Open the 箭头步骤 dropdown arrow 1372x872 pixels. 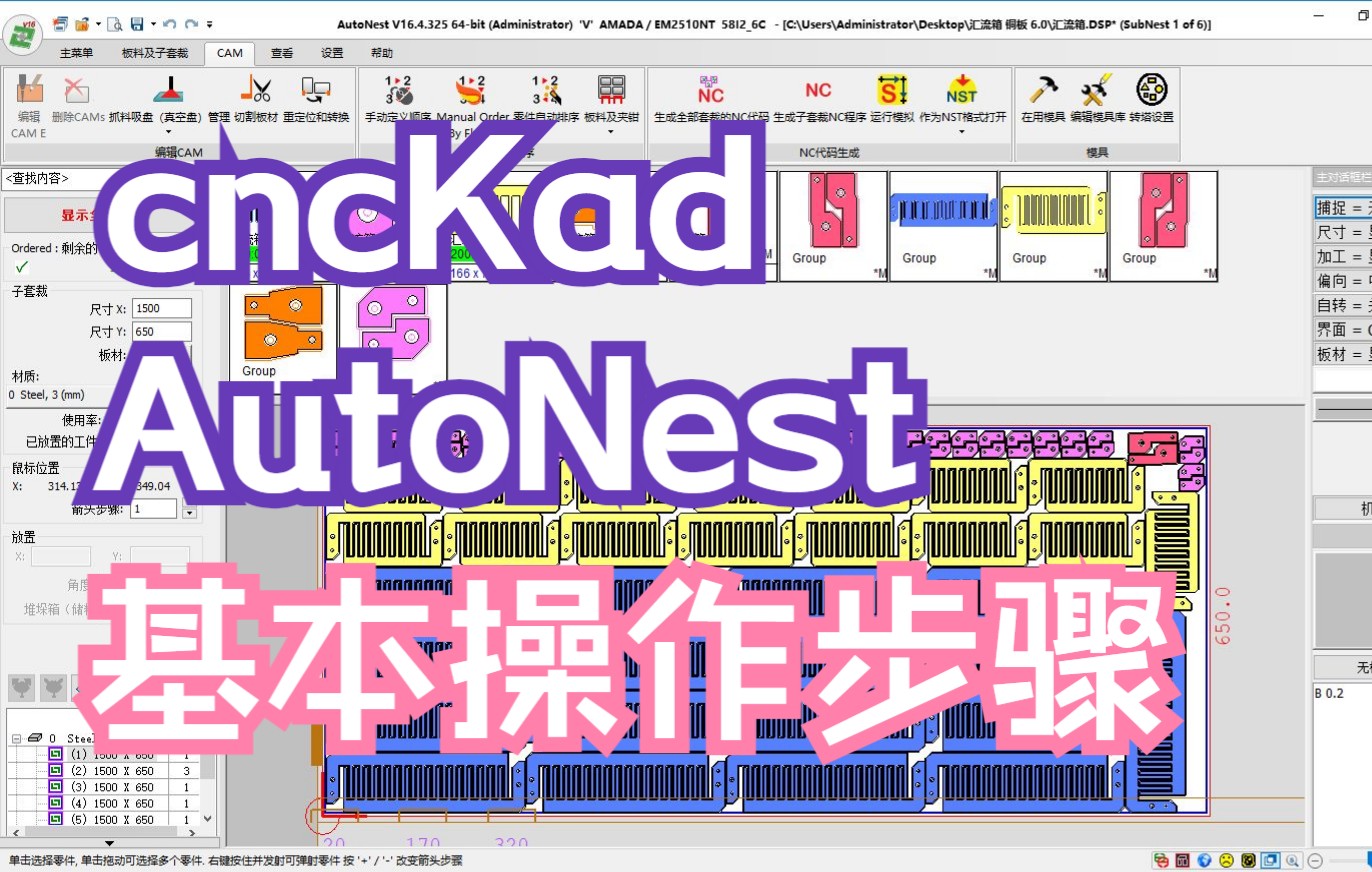189,511
